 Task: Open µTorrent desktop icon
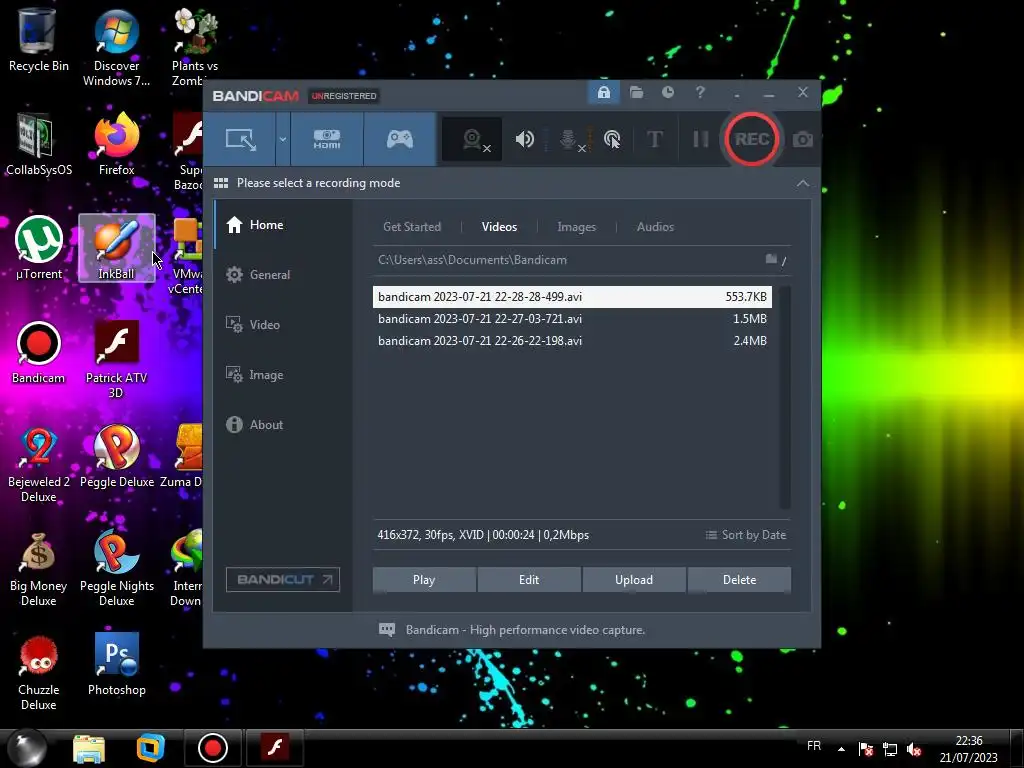(39, 248)
